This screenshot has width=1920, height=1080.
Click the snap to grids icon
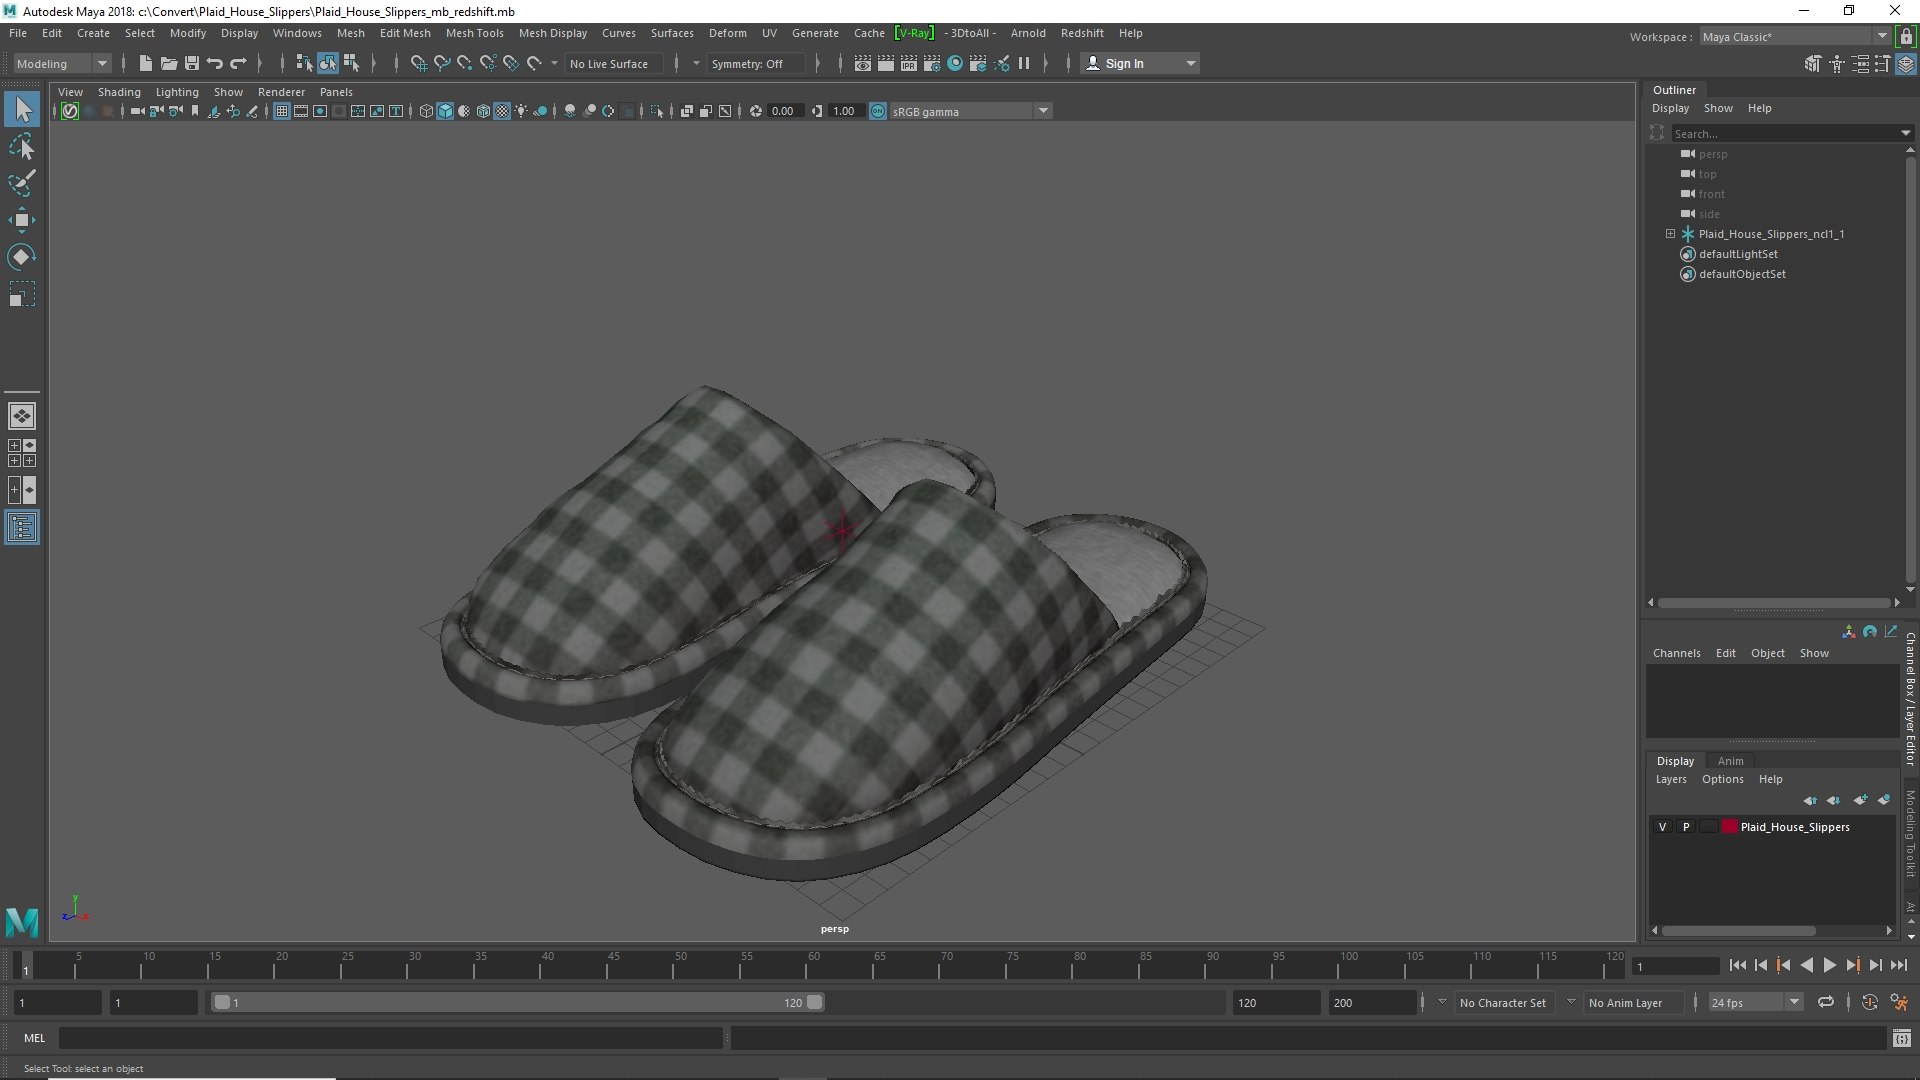(419, 63)
